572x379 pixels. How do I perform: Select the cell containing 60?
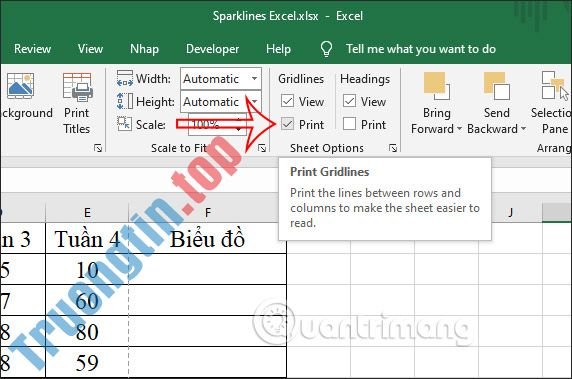[87, 301]
